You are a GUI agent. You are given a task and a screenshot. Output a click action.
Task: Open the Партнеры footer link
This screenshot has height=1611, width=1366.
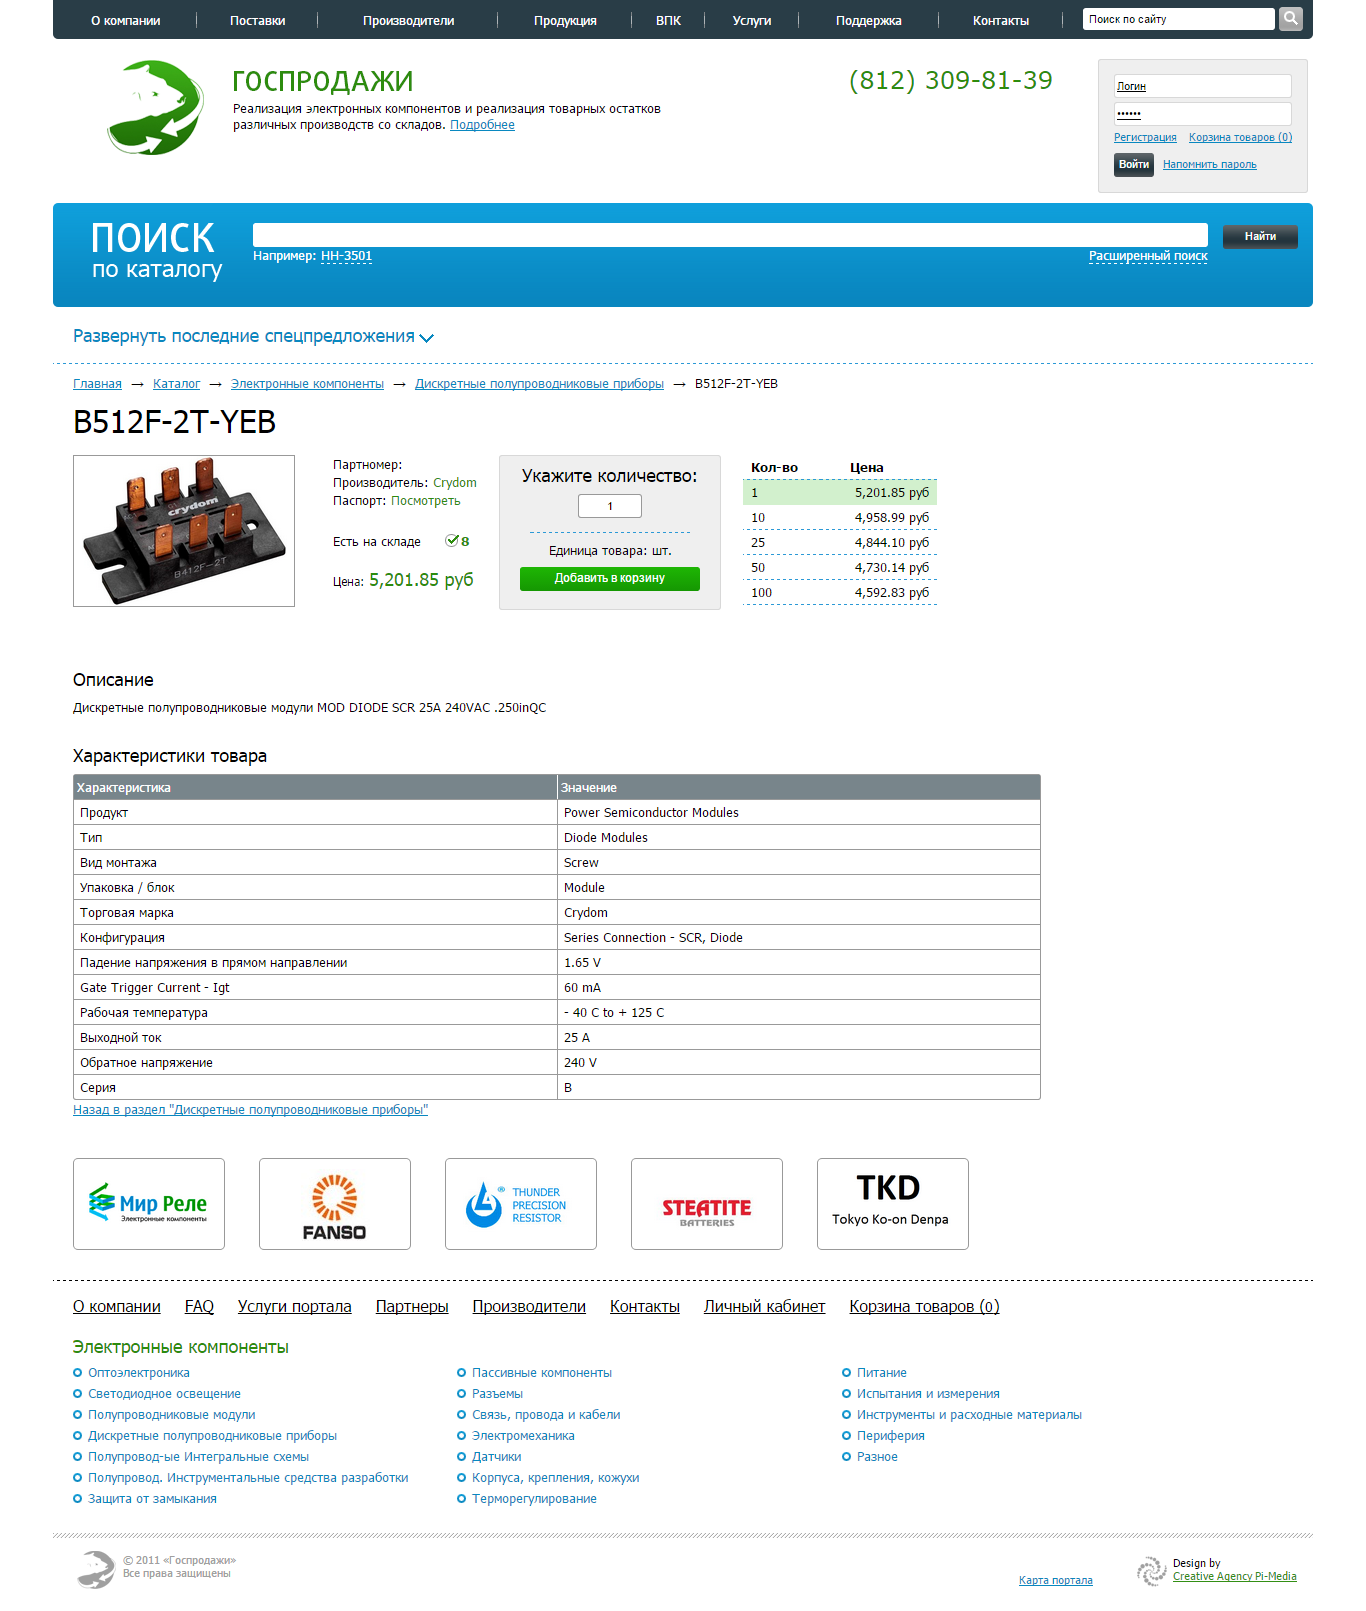(412, 1306)
